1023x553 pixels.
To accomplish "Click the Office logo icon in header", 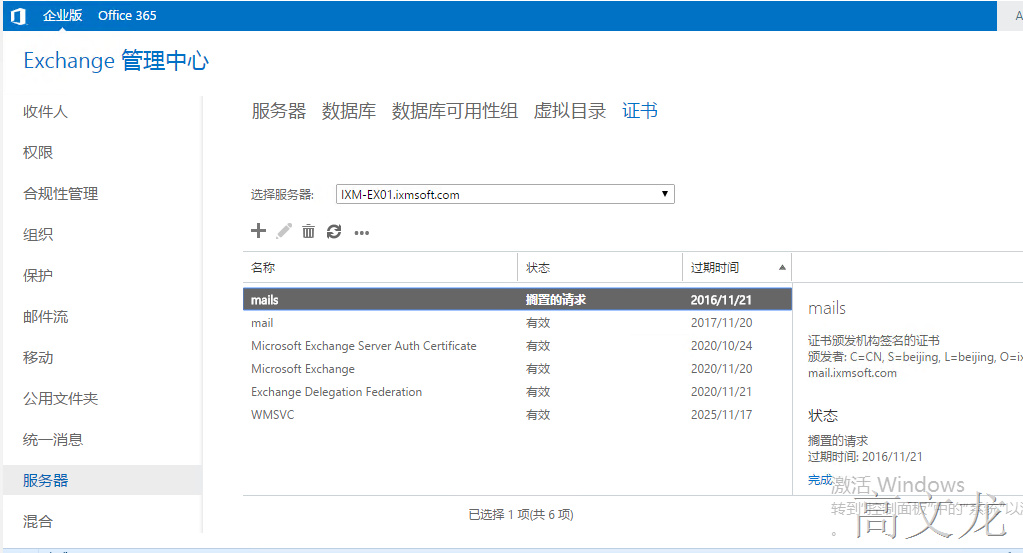I will point(18,16).
